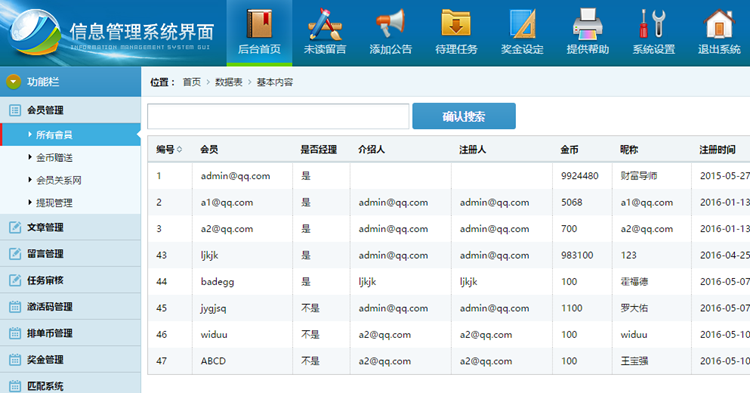
Task: Click 首页 breadcrumb link
Action: [x=192, y=82]
